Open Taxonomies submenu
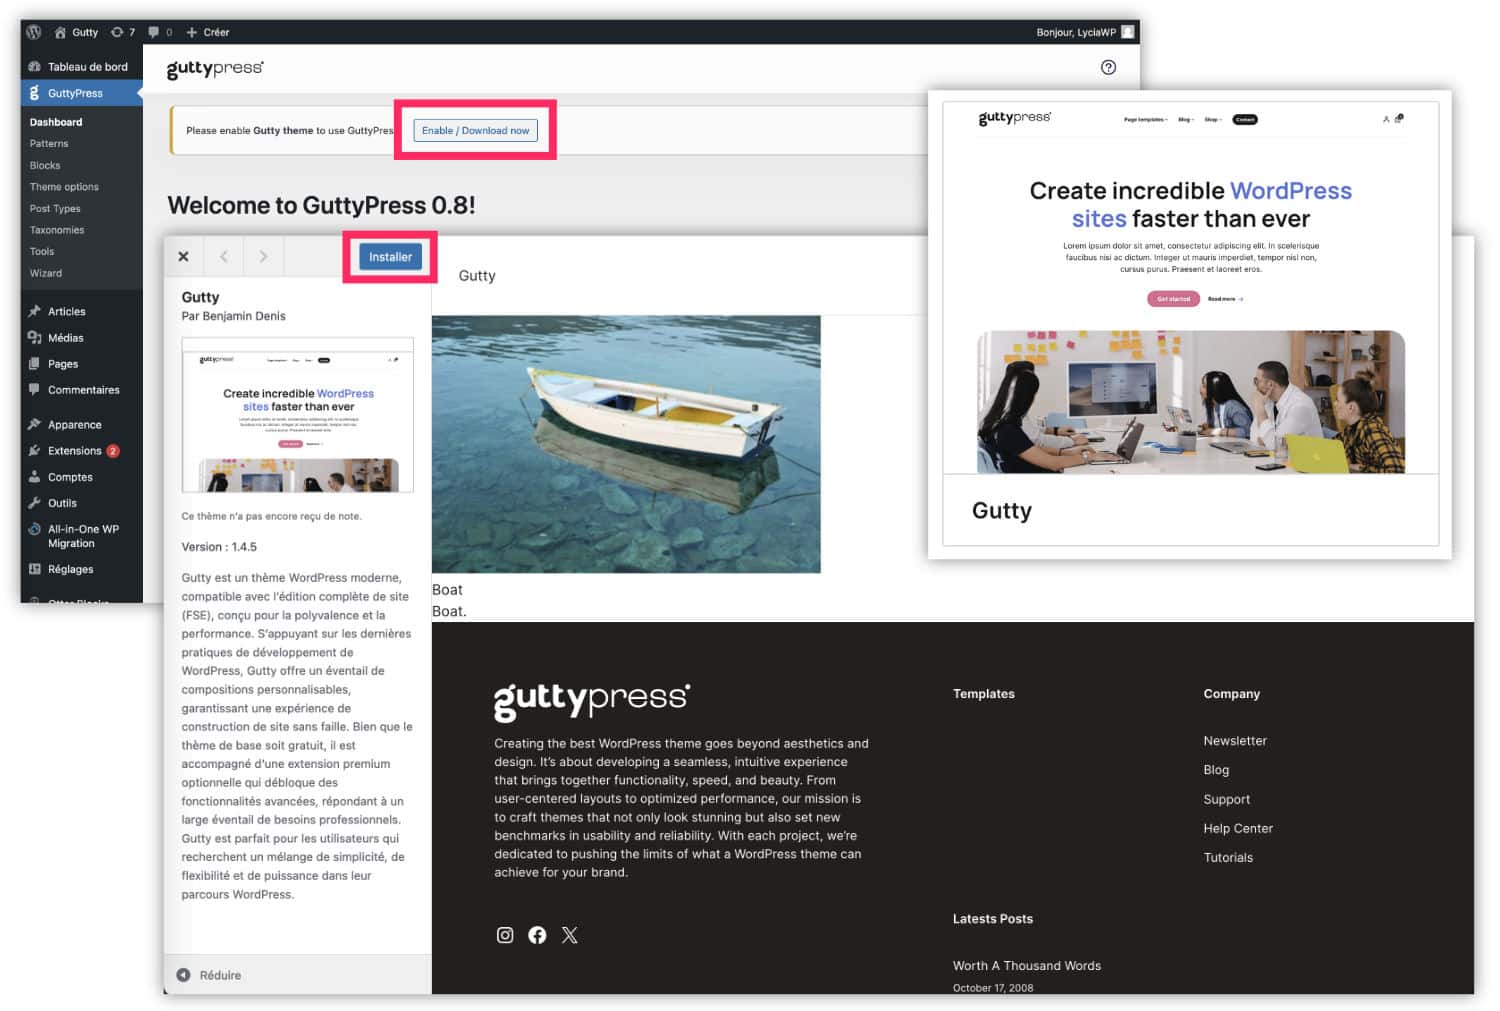1500x1011 pixels. coord(57,230)
